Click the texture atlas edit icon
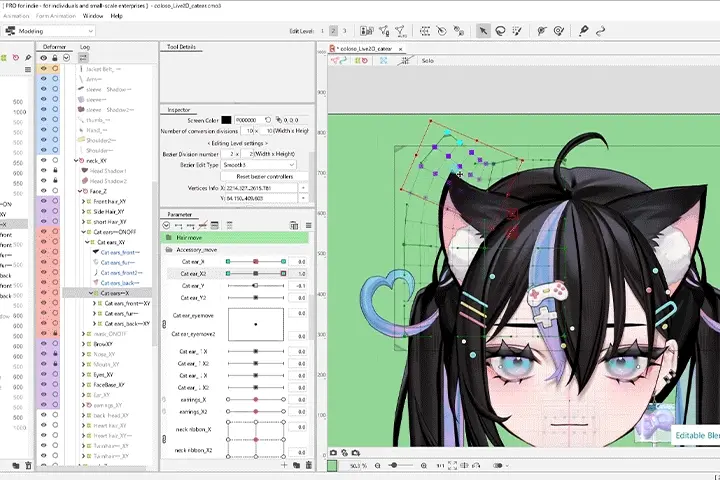 click(x=366, y=31)
